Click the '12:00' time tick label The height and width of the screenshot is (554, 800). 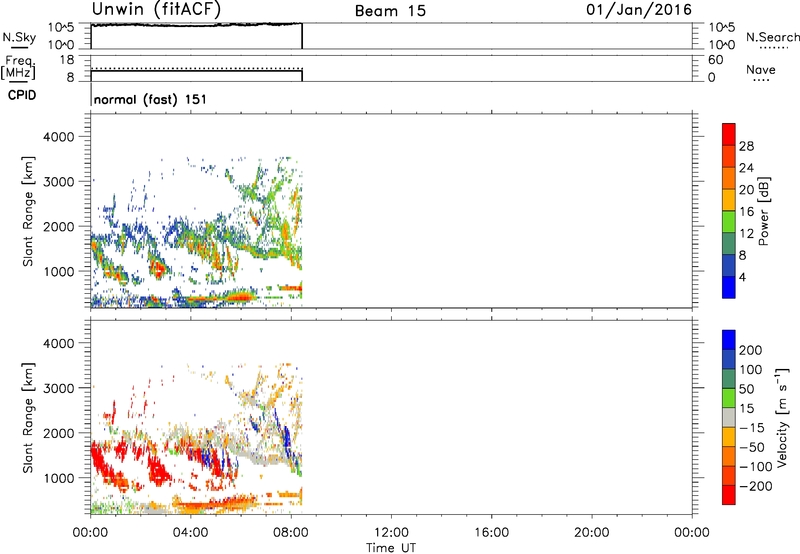coord(391,533)
